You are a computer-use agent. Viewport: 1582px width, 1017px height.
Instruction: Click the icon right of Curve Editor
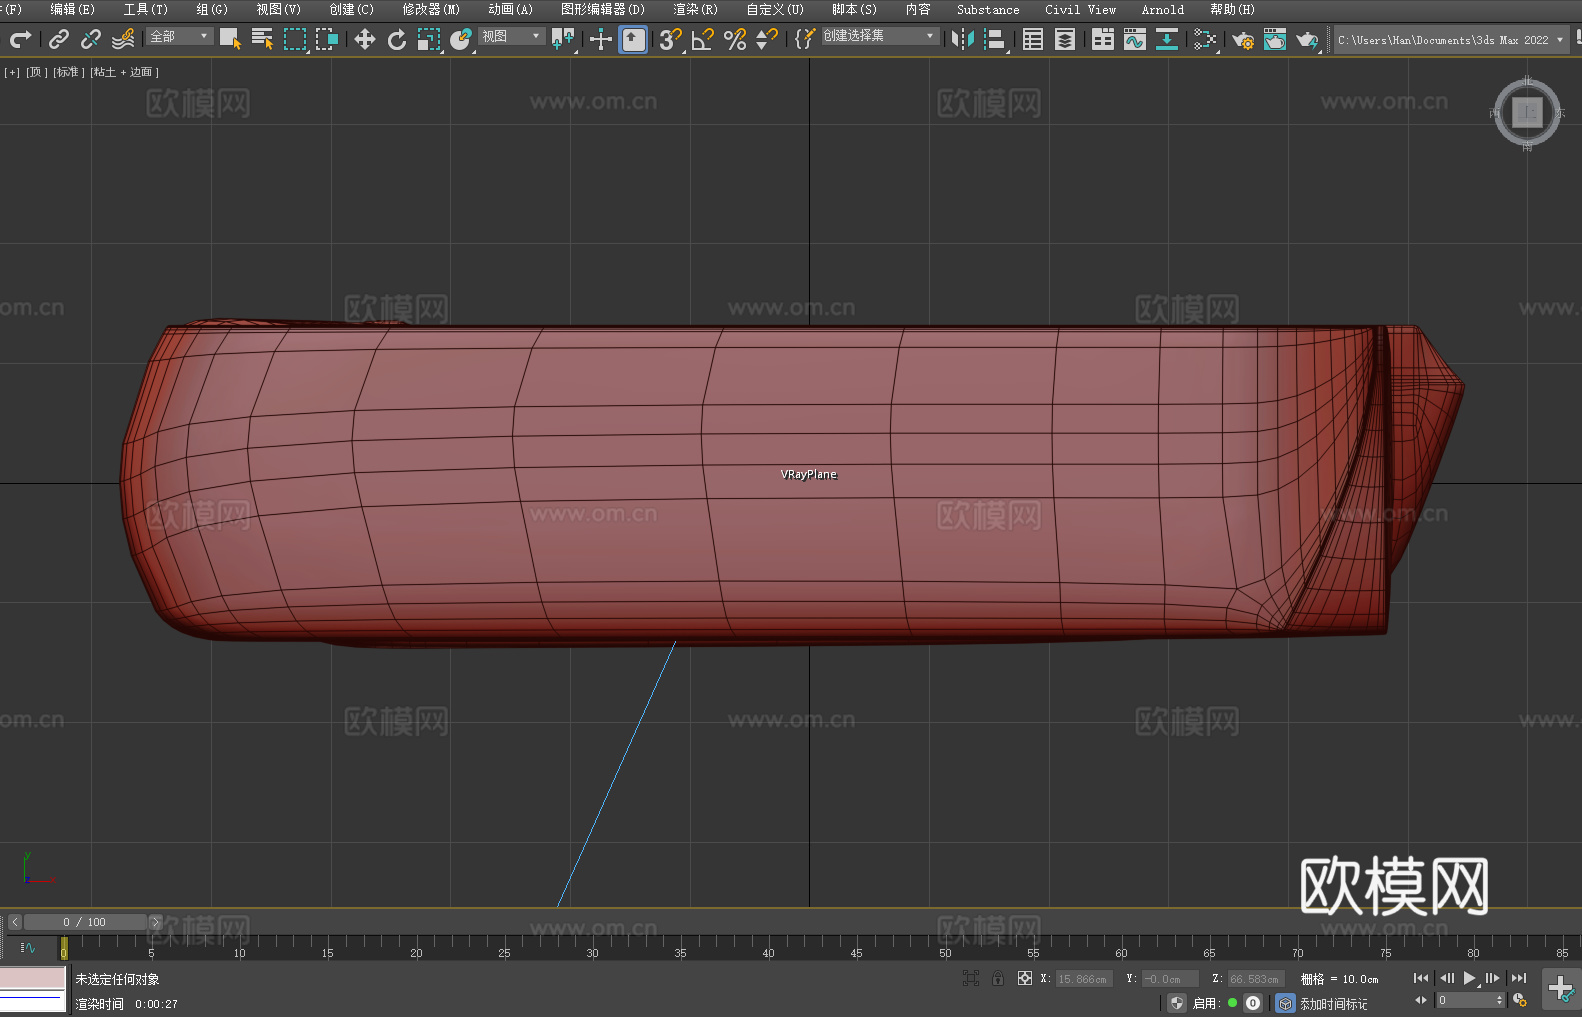pos(1167,39)
